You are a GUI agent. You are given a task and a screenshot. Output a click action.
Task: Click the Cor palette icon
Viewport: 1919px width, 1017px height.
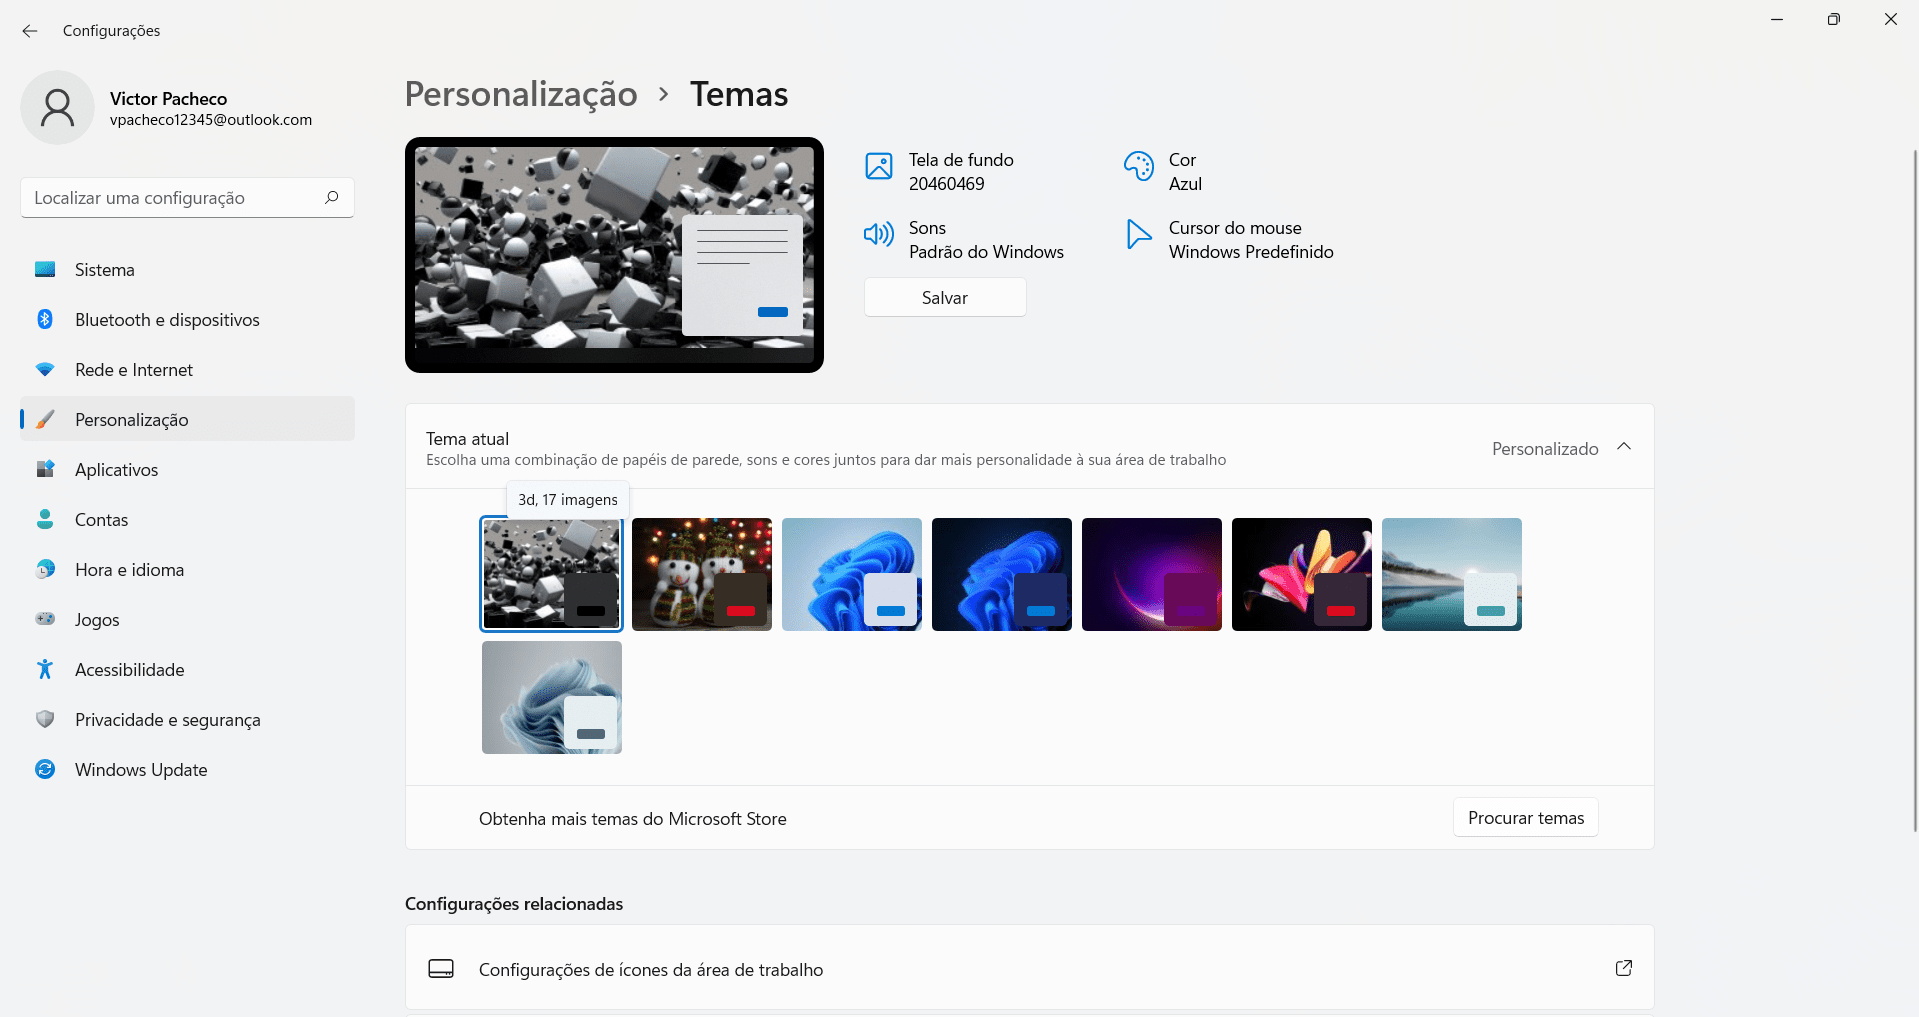pos(1138,167)
